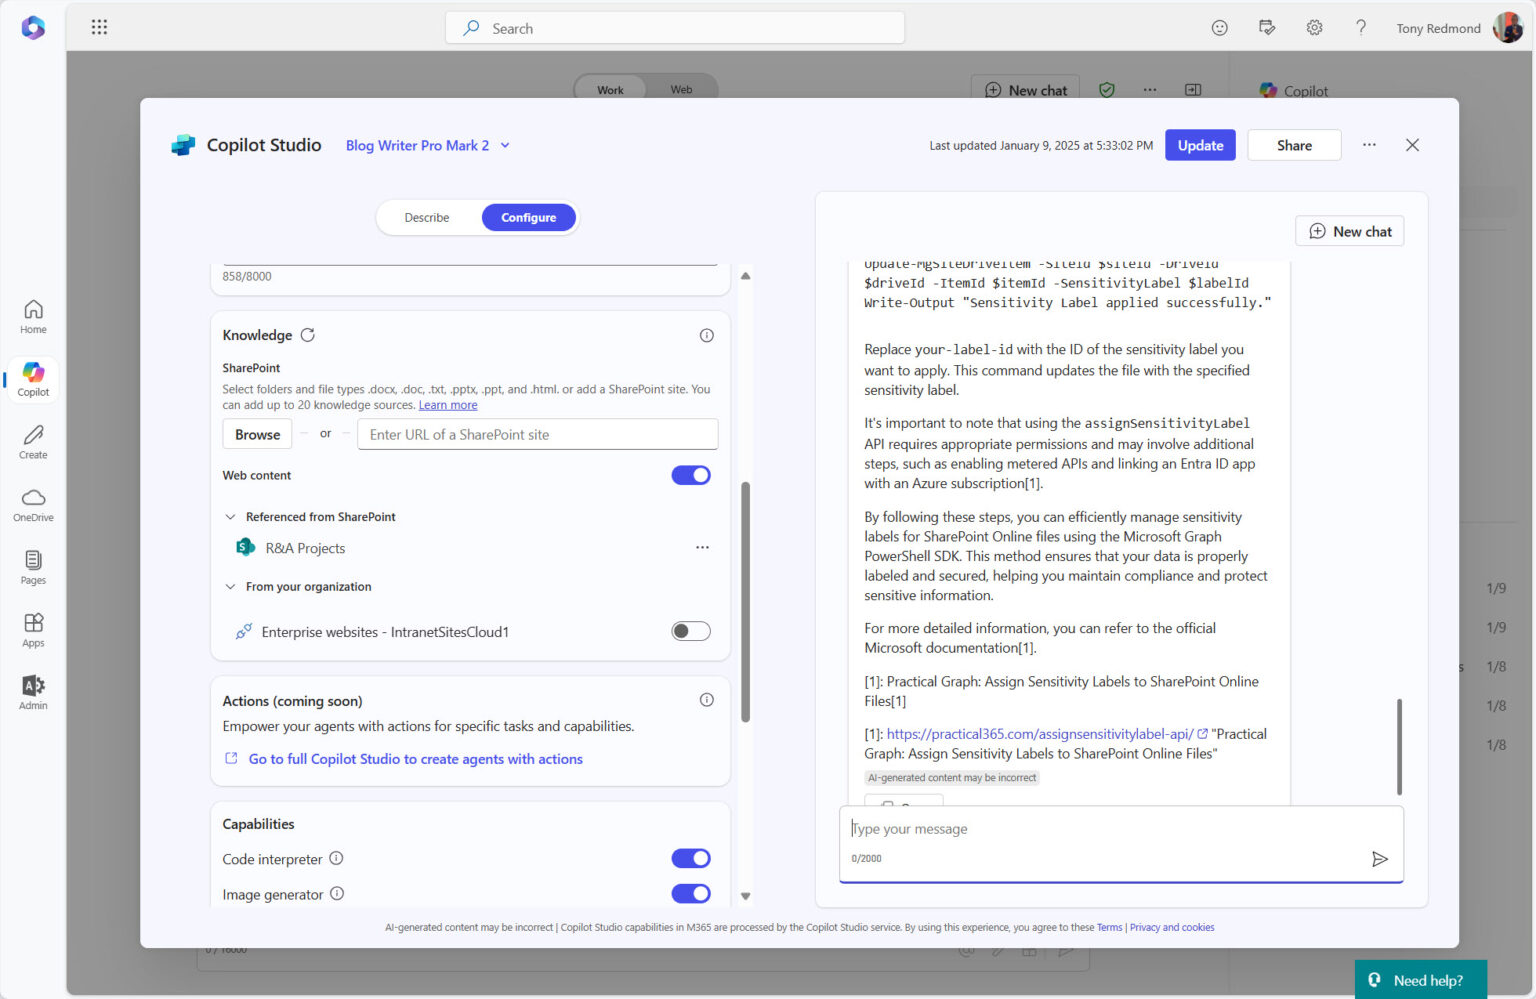The height and width of the screenshot is (999, 1536).
Task: Select the Configure tab
Action: [x=528, y=218]
